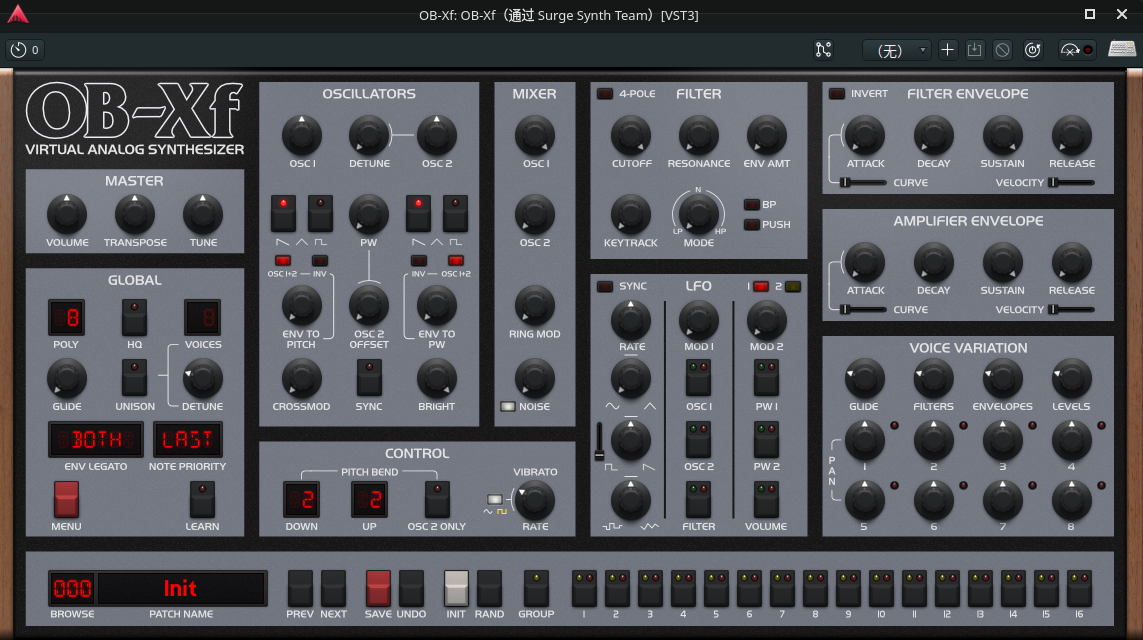Toggle LFO FILTER destination switch
Image resolution: width=1143 pixels, height=640 pixels.
[x=698, y=499]
